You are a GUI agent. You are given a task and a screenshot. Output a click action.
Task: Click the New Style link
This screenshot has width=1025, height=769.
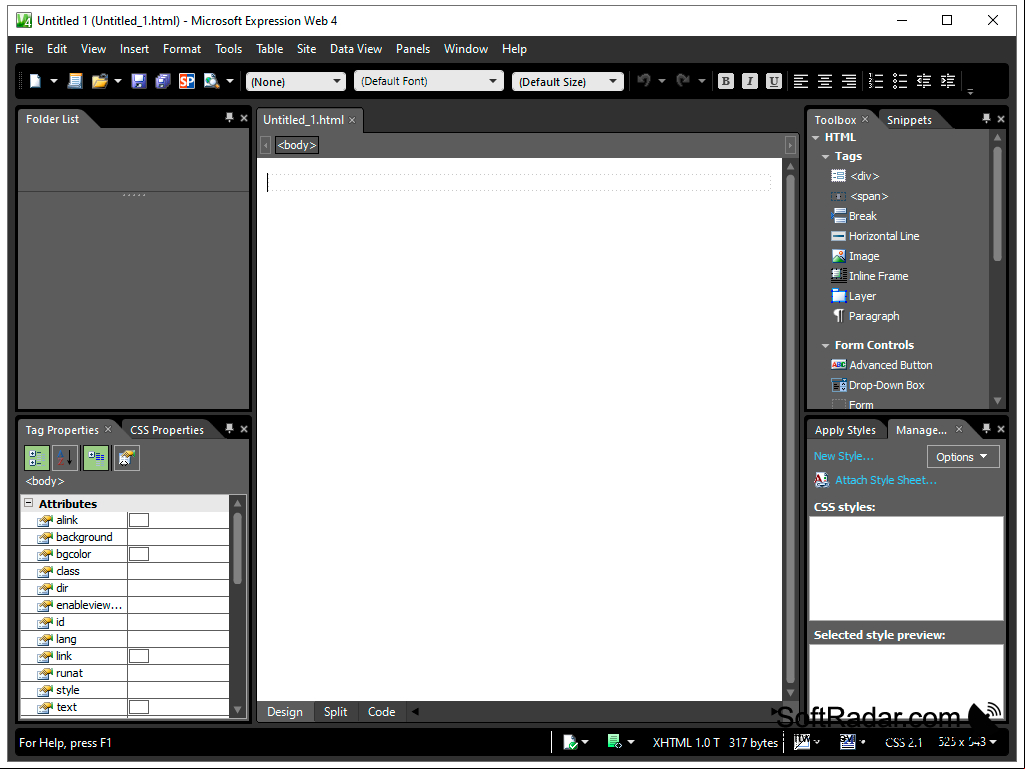click(x=843, y=456)
